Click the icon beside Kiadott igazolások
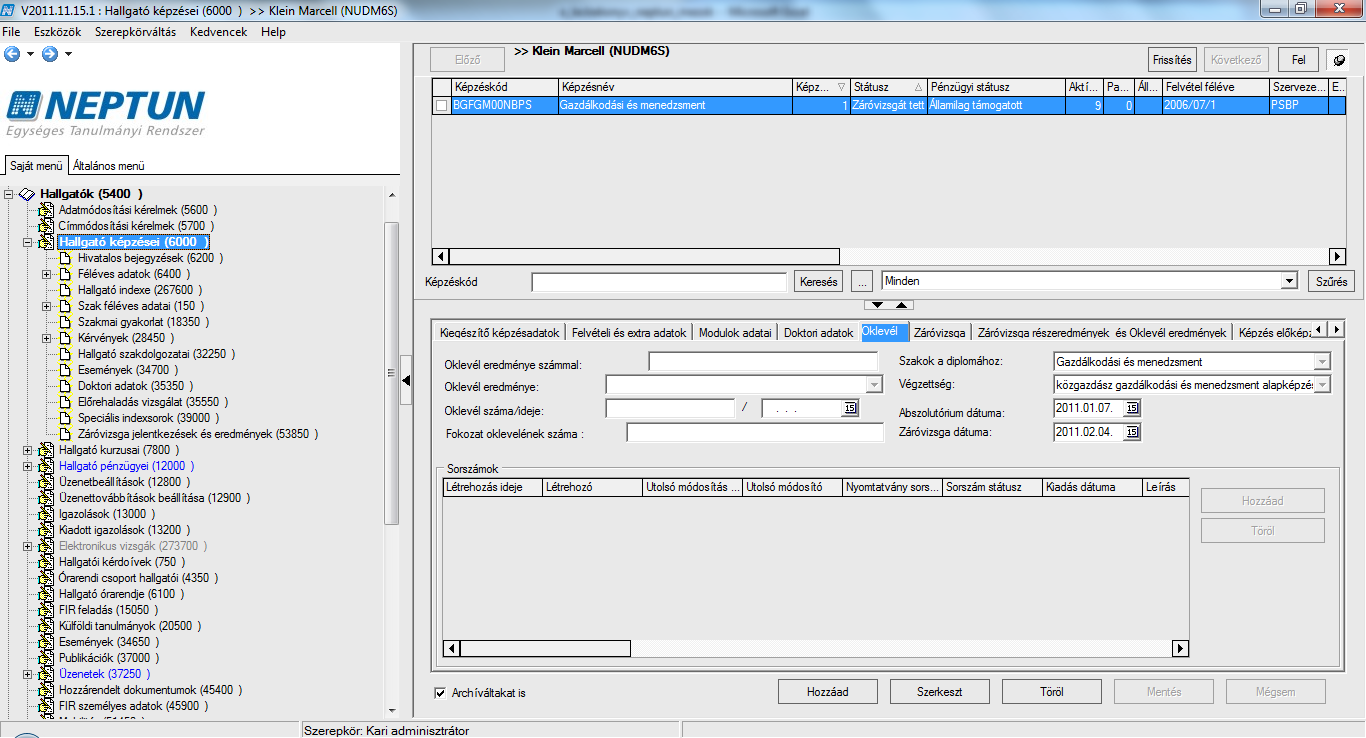This screenshot has height=738, width=1366. click(x=46, y=530)
